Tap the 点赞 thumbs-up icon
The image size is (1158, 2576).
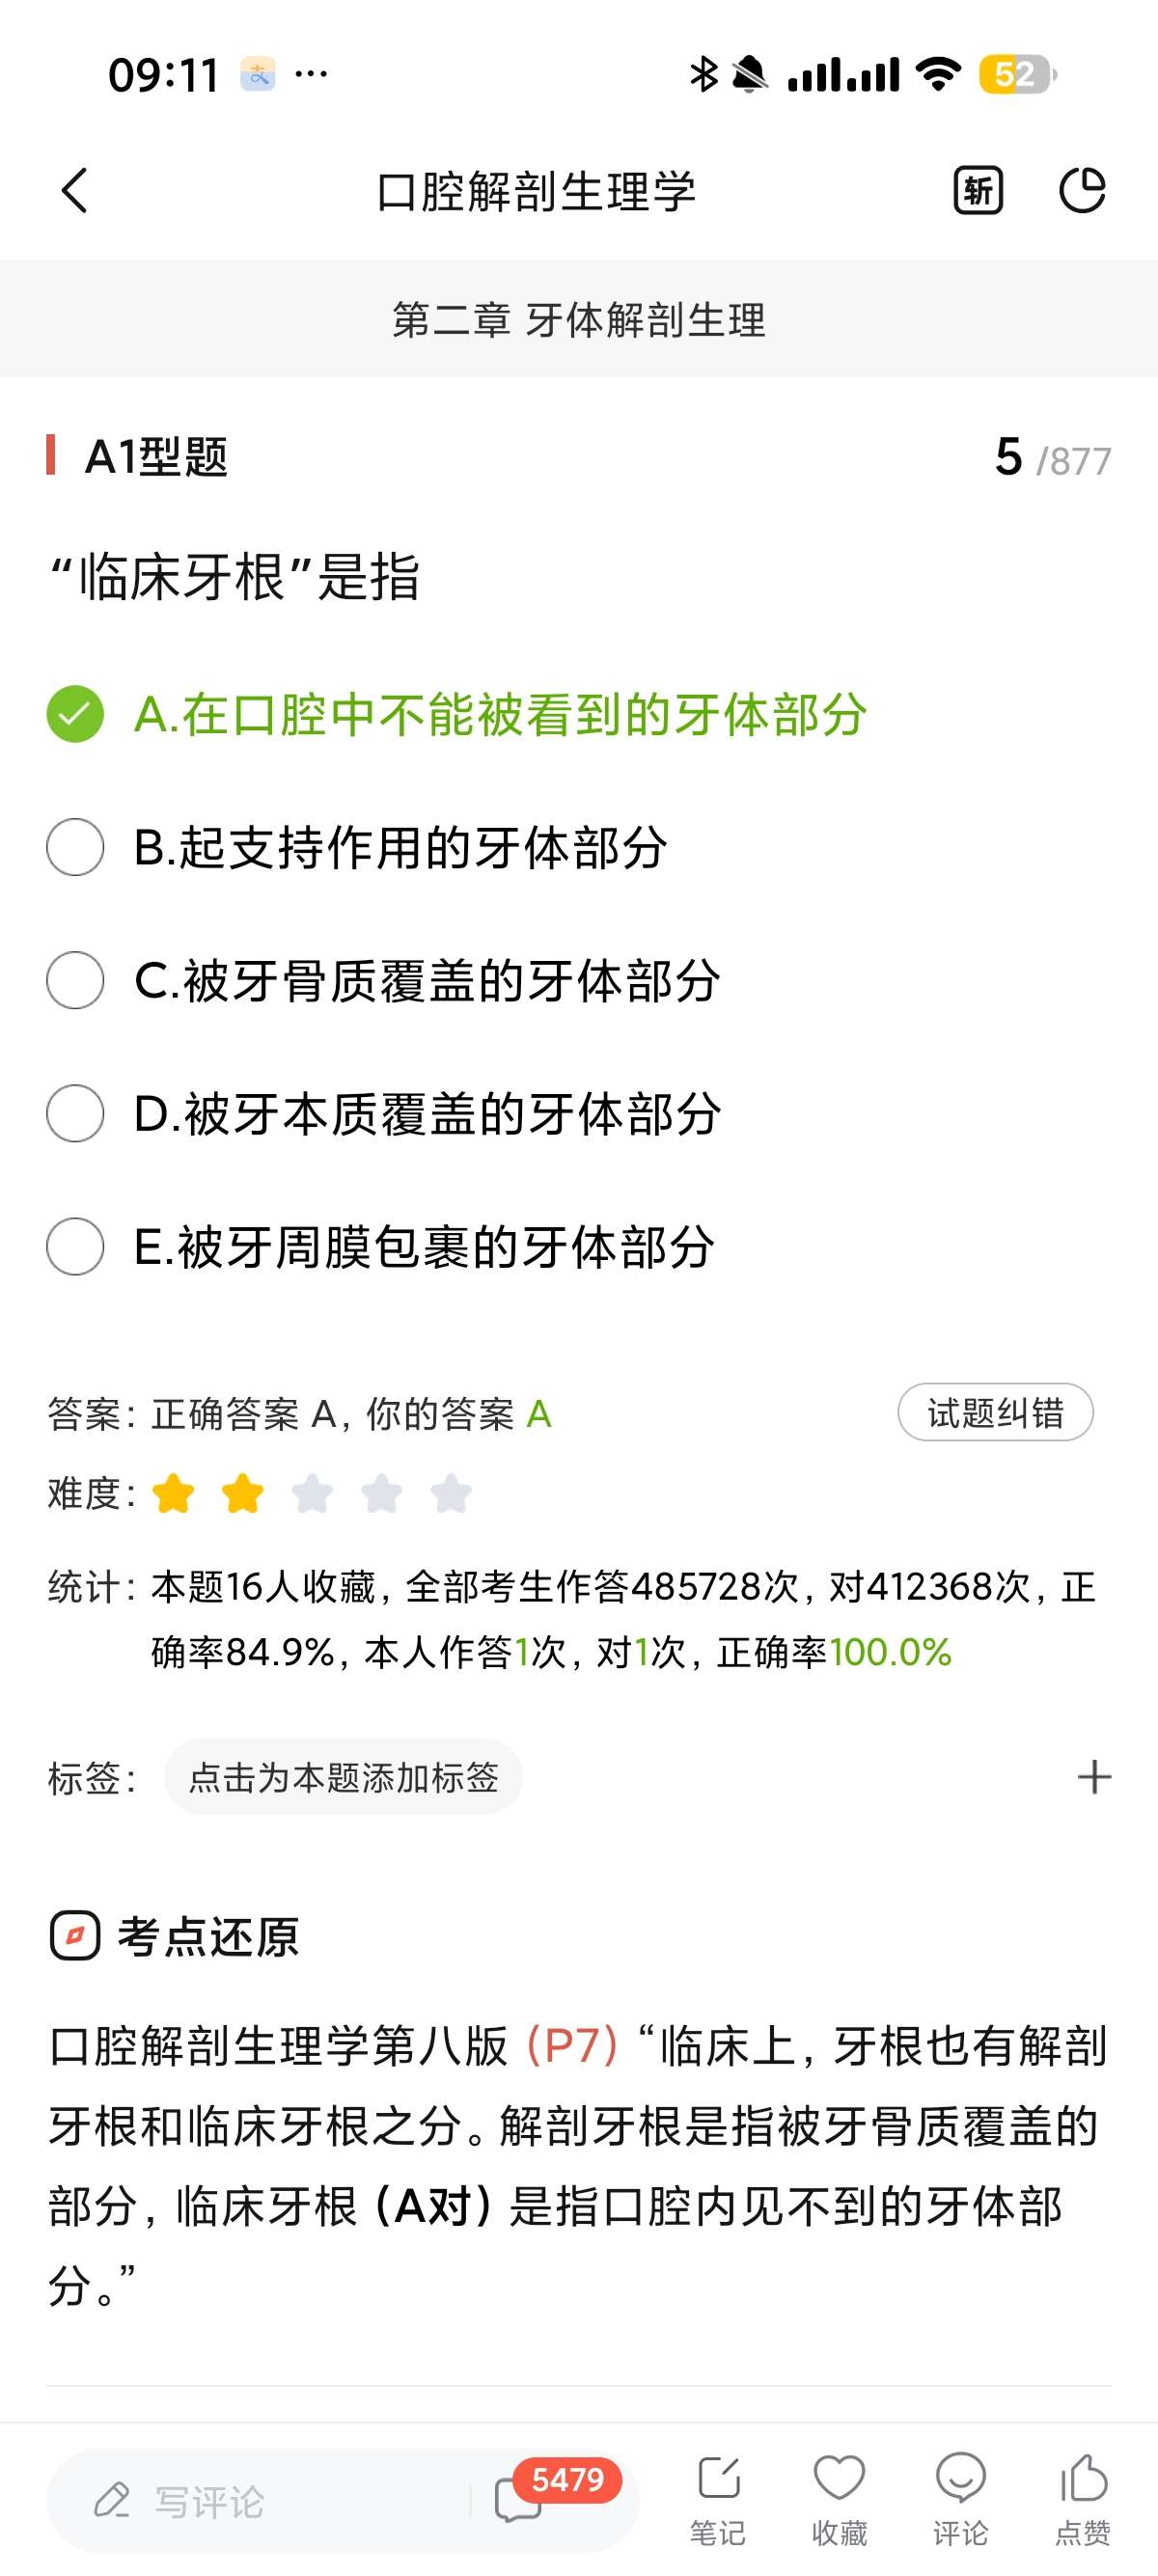point(1083,2498)
